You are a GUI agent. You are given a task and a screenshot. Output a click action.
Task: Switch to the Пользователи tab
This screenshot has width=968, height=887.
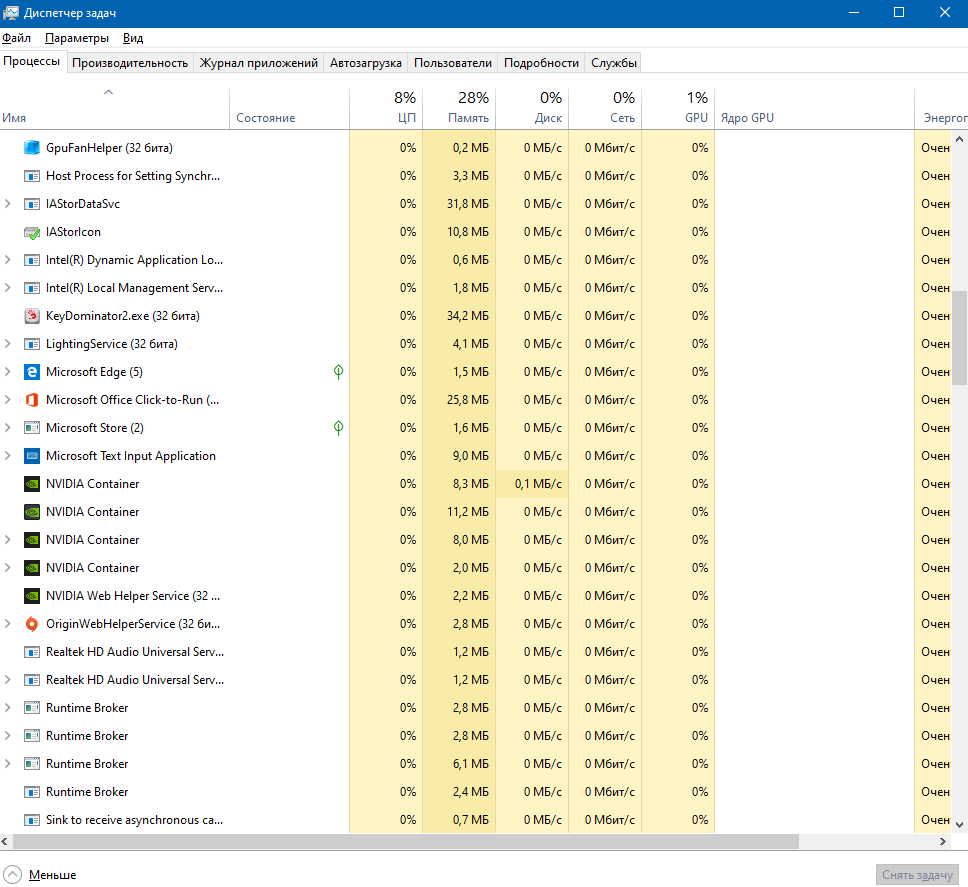pos(453,63)
